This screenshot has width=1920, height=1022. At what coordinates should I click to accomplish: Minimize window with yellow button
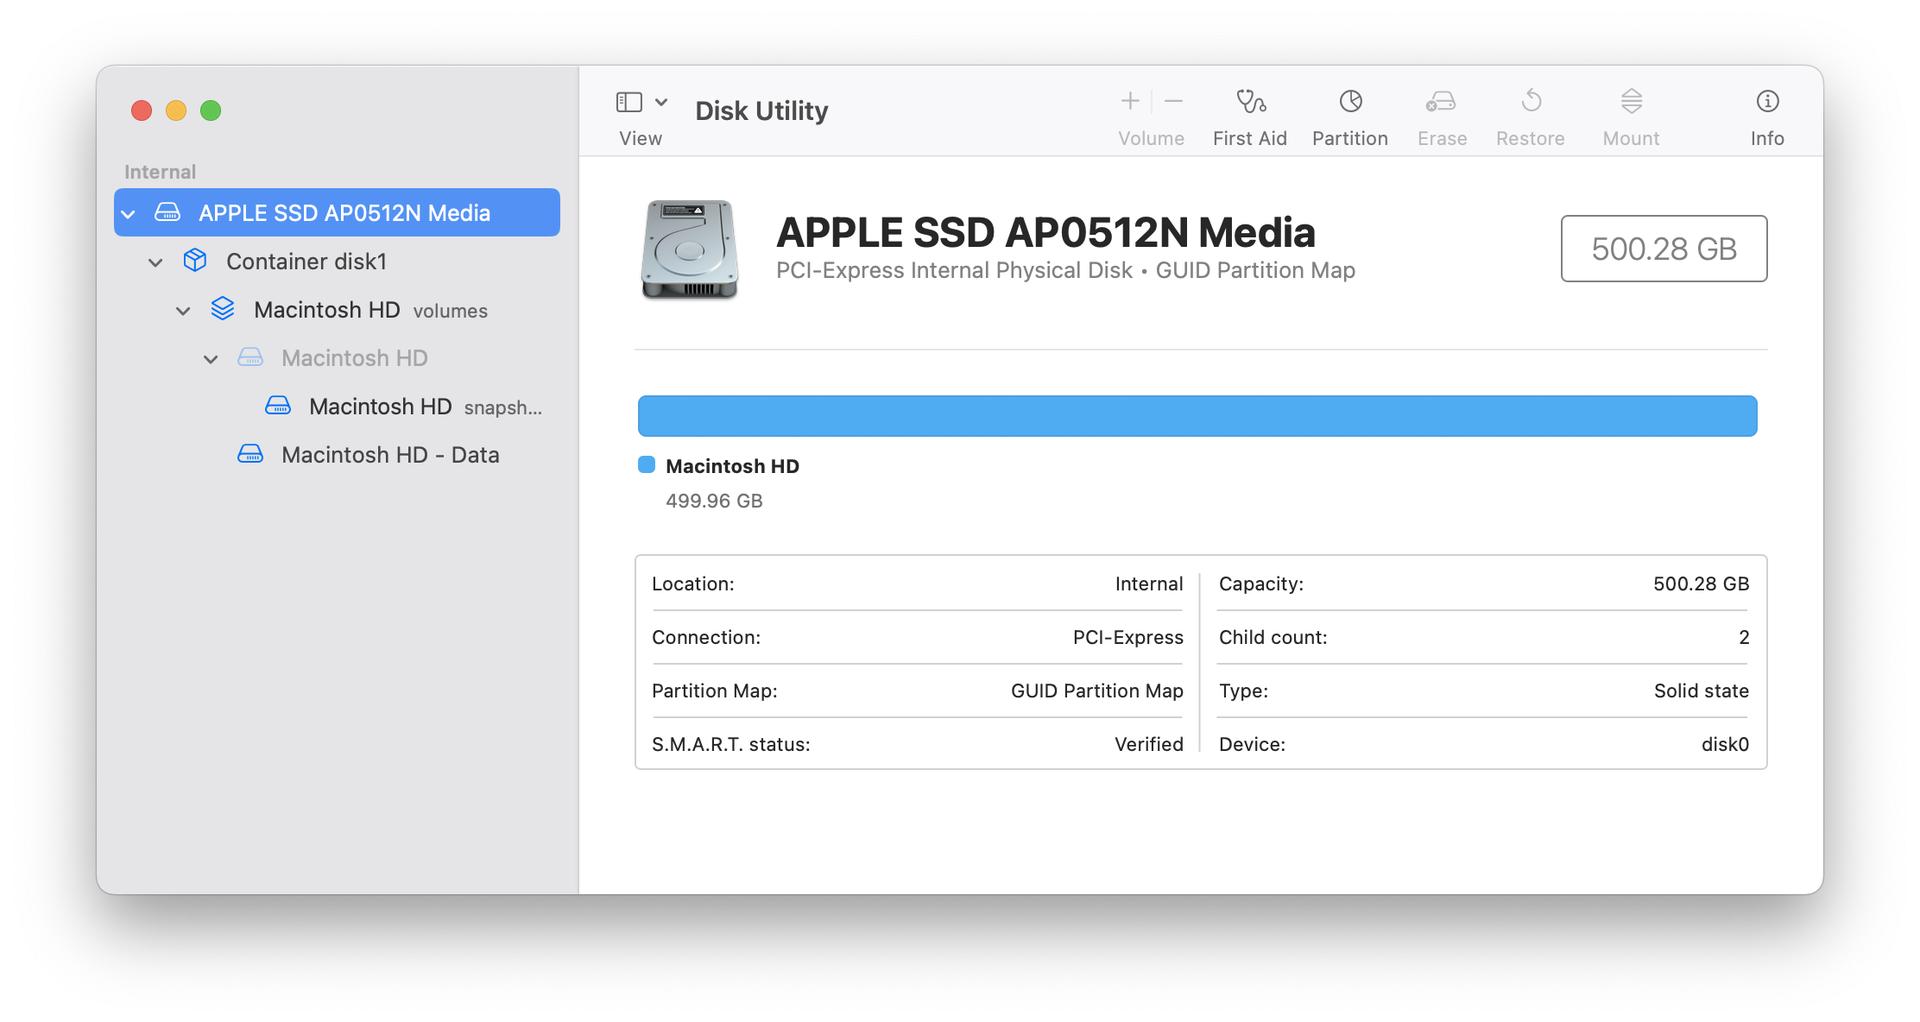pyautogui.click(x=176, y=110)
